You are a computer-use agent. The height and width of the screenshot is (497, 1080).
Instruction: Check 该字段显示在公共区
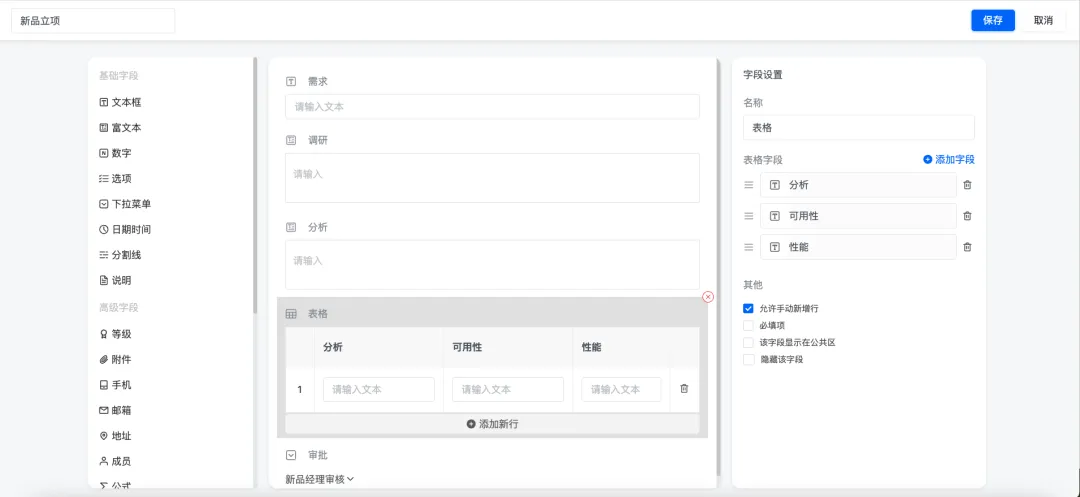coord(749,342)
